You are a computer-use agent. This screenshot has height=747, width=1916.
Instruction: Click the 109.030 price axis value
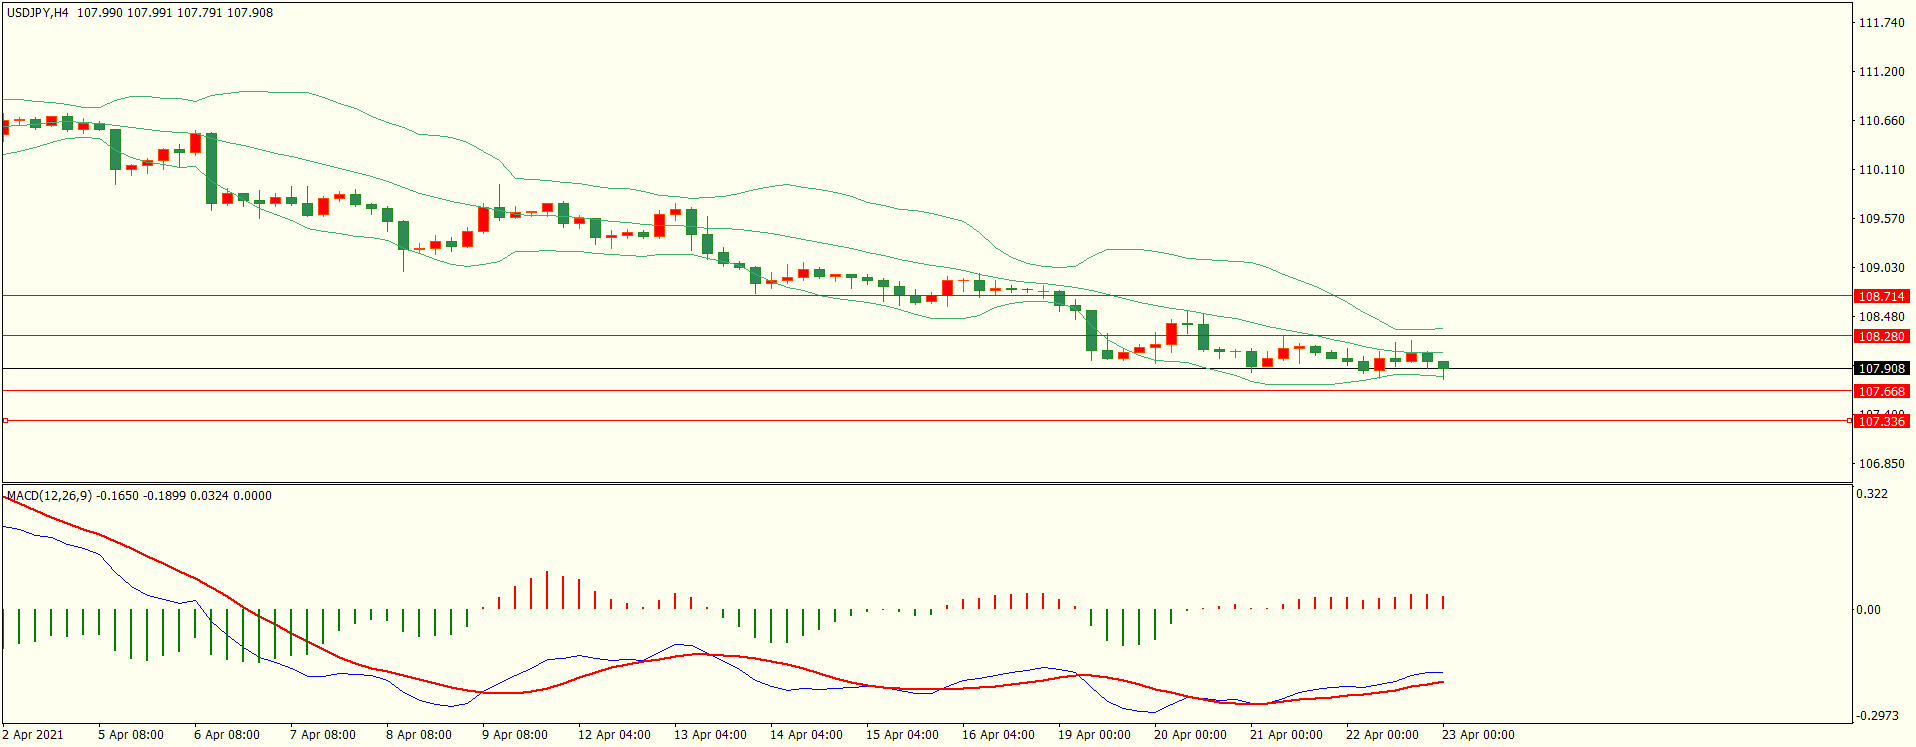(1881, 268)
